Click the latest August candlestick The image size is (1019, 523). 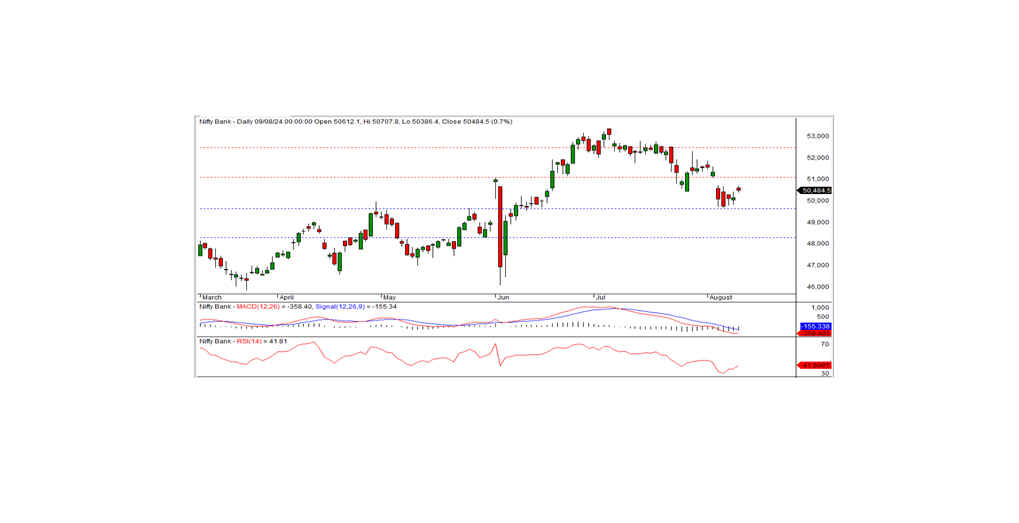click(738, 189)
